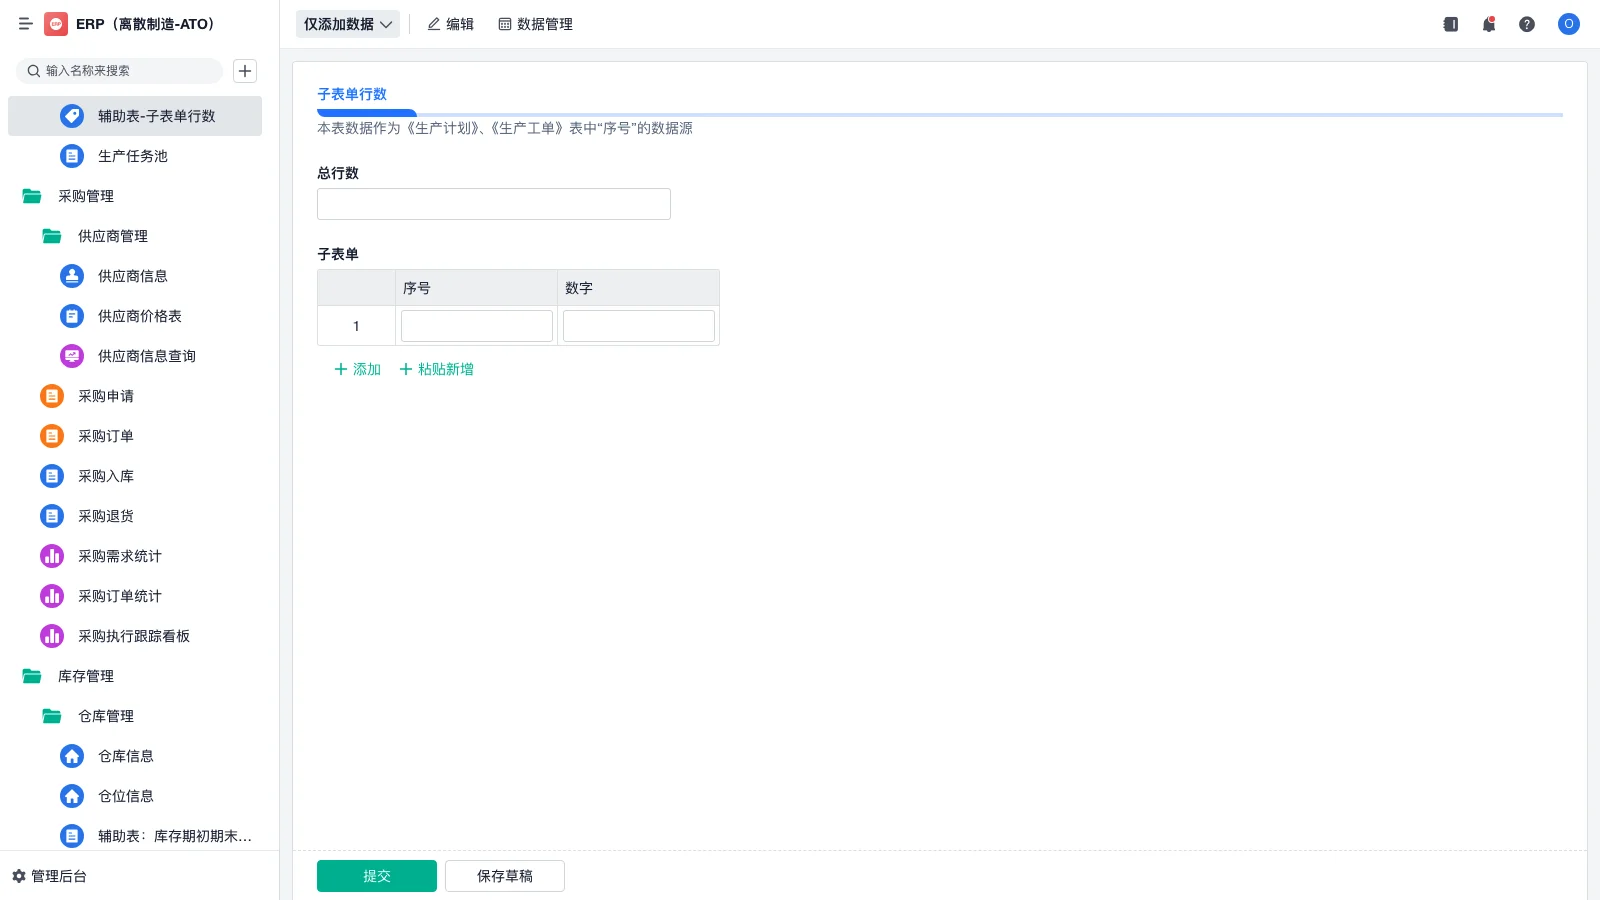This screenshot has height=900, width=1600.
Task: Click the plus icon beside the search box
Action: pyautogui.click(x=245, y=71)
